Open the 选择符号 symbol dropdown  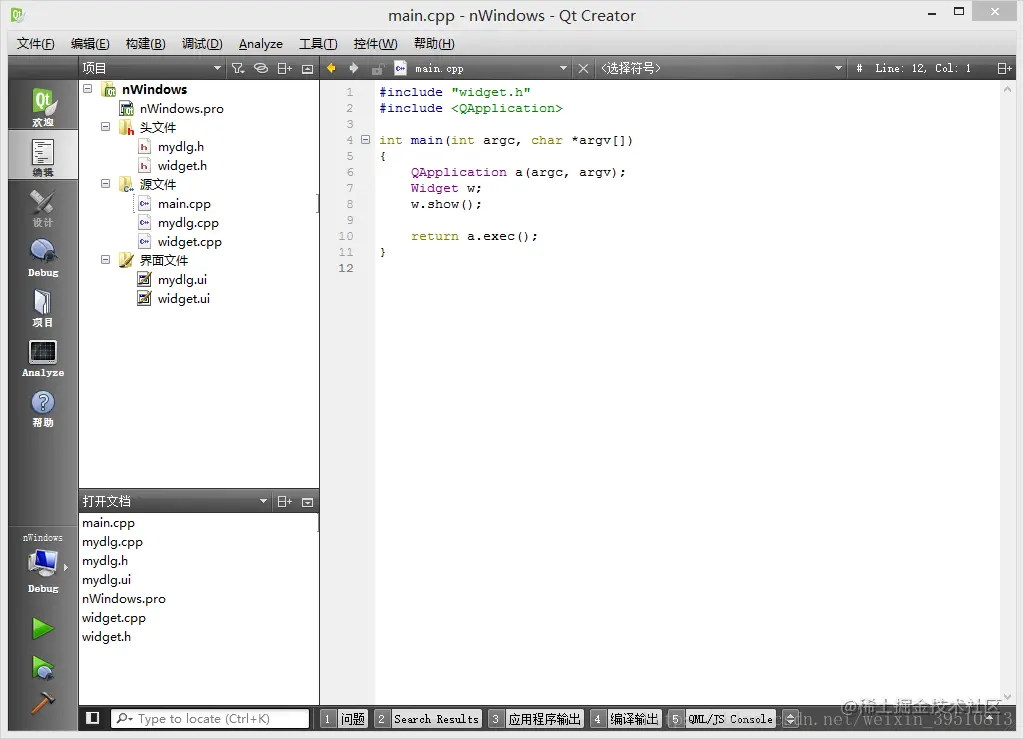[x=721, y=69]
